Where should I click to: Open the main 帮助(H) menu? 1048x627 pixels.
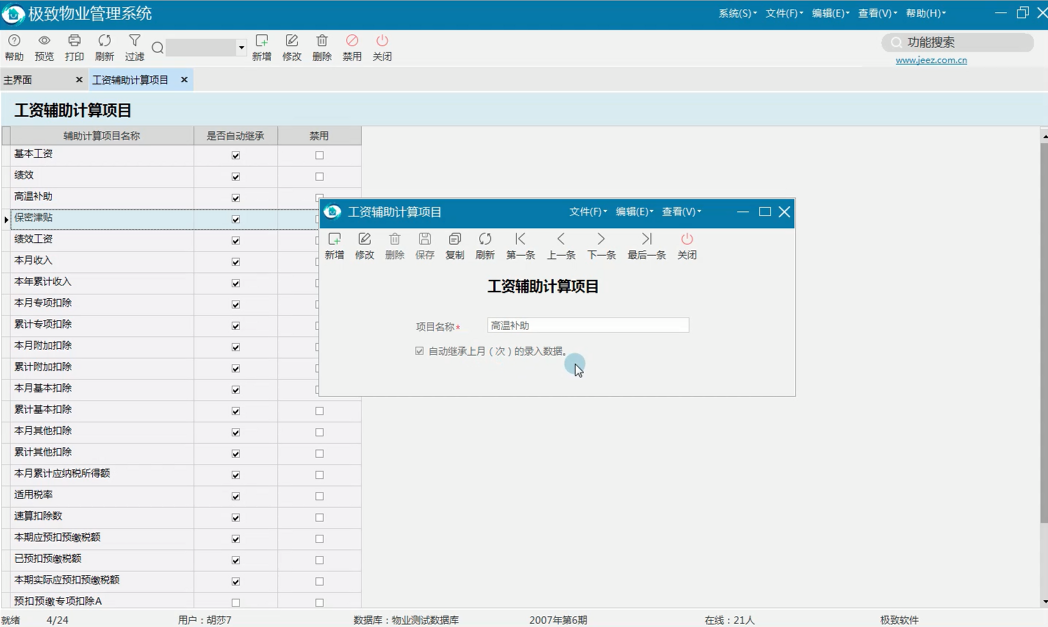[x=925, y=13]
